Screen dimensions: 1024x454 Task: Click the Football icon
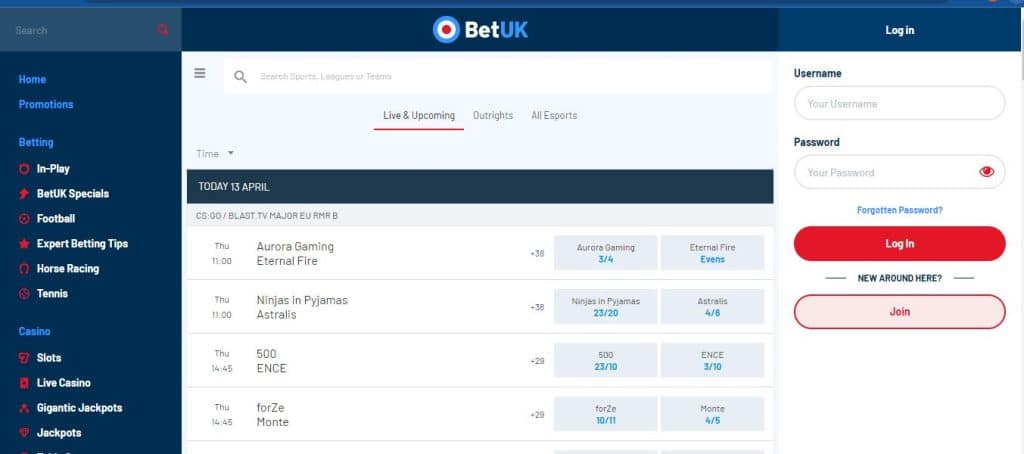24,218
